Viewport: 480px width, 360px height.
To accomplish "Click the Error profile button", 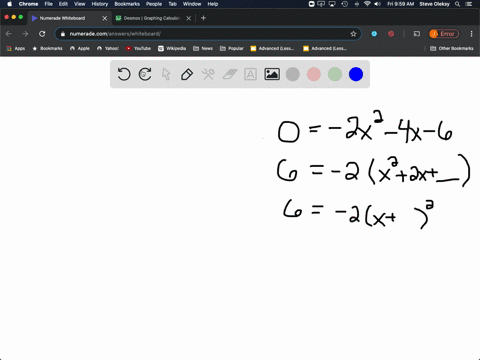I will click(x=444, y=34).
